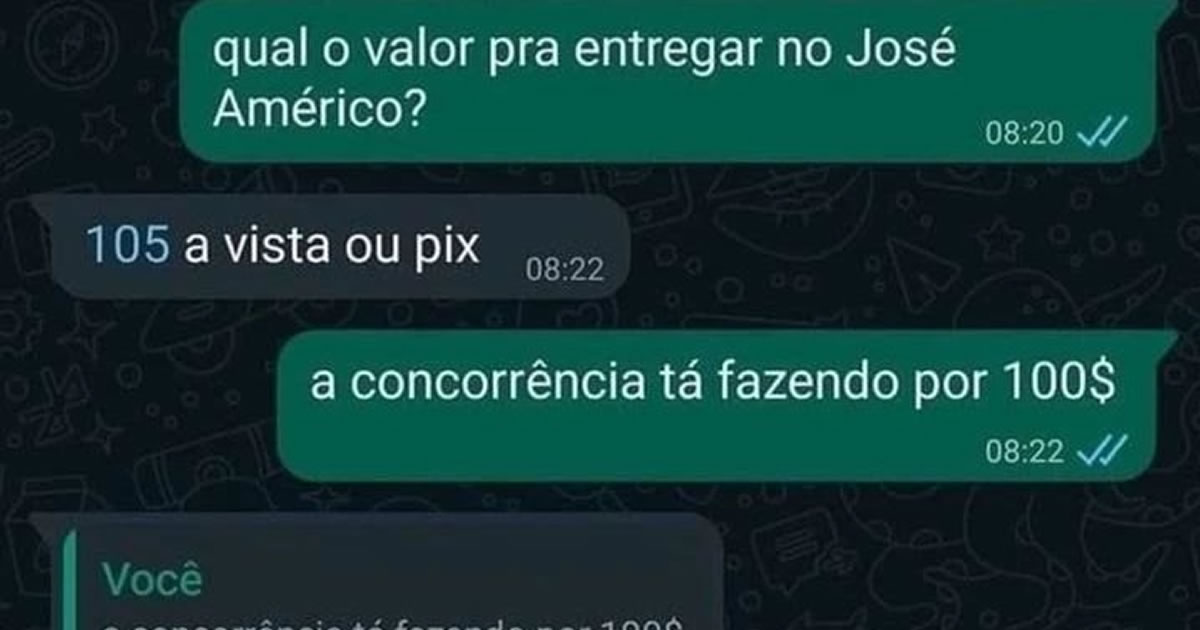Click the 08:20 timestamp on first message

1024,133
